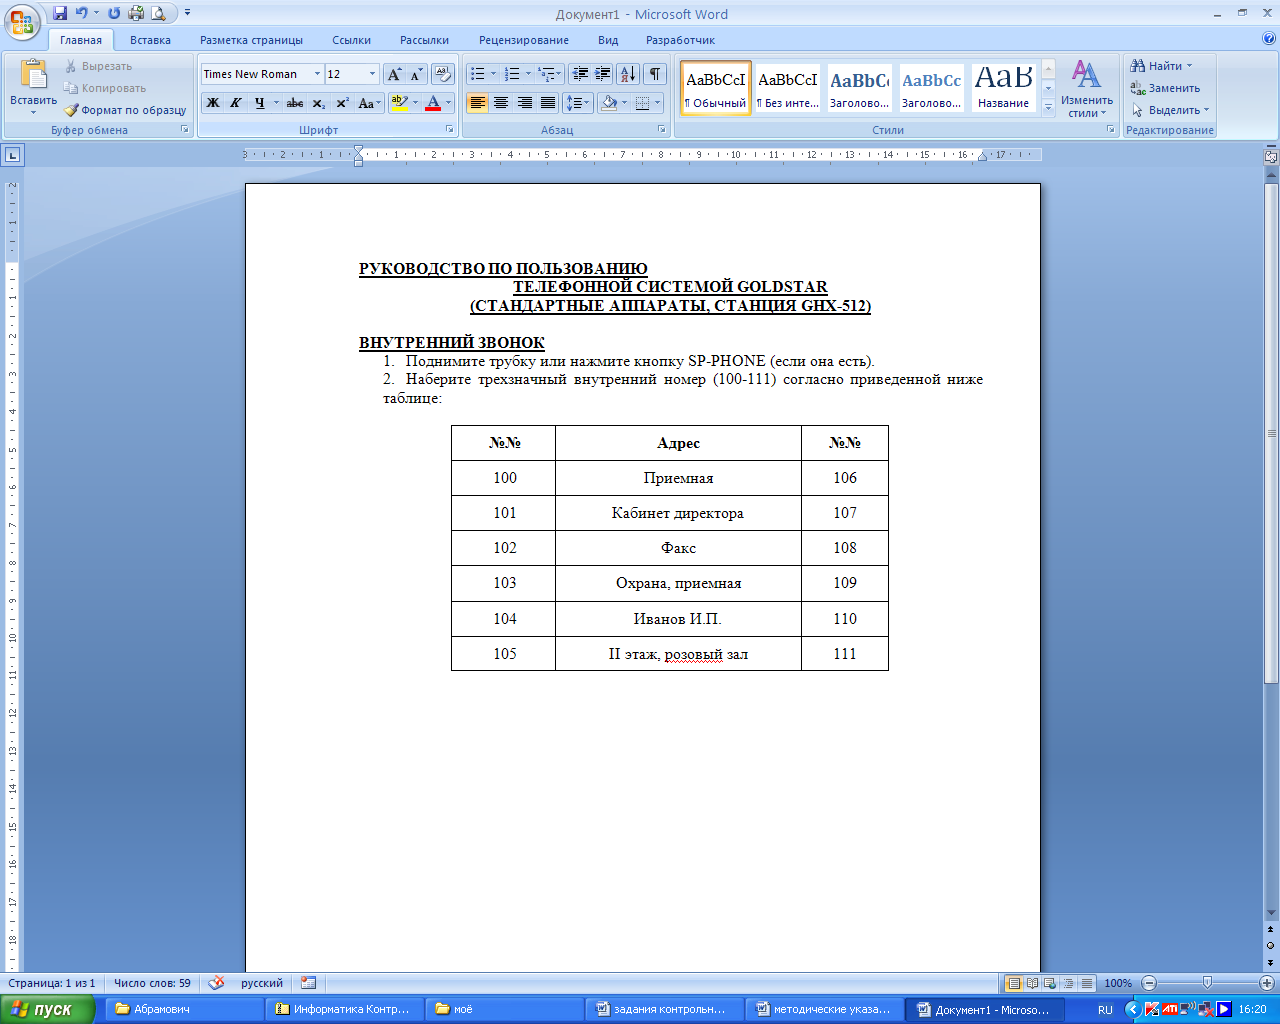The height and width of the screenshot is (1024, 1280).
Task: Apply the Обычный style
Action: point(716,88)
